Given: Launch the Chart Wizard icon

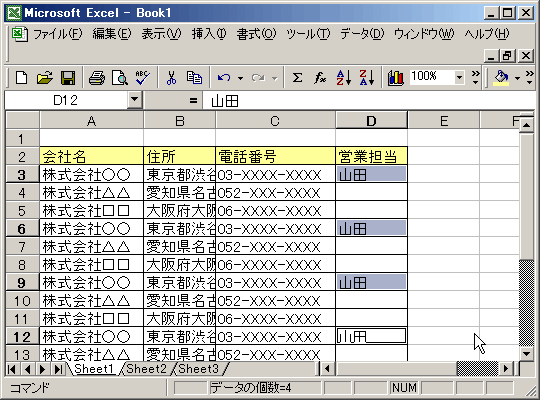Looking at the screenshot, I should [x=395, y=78].
